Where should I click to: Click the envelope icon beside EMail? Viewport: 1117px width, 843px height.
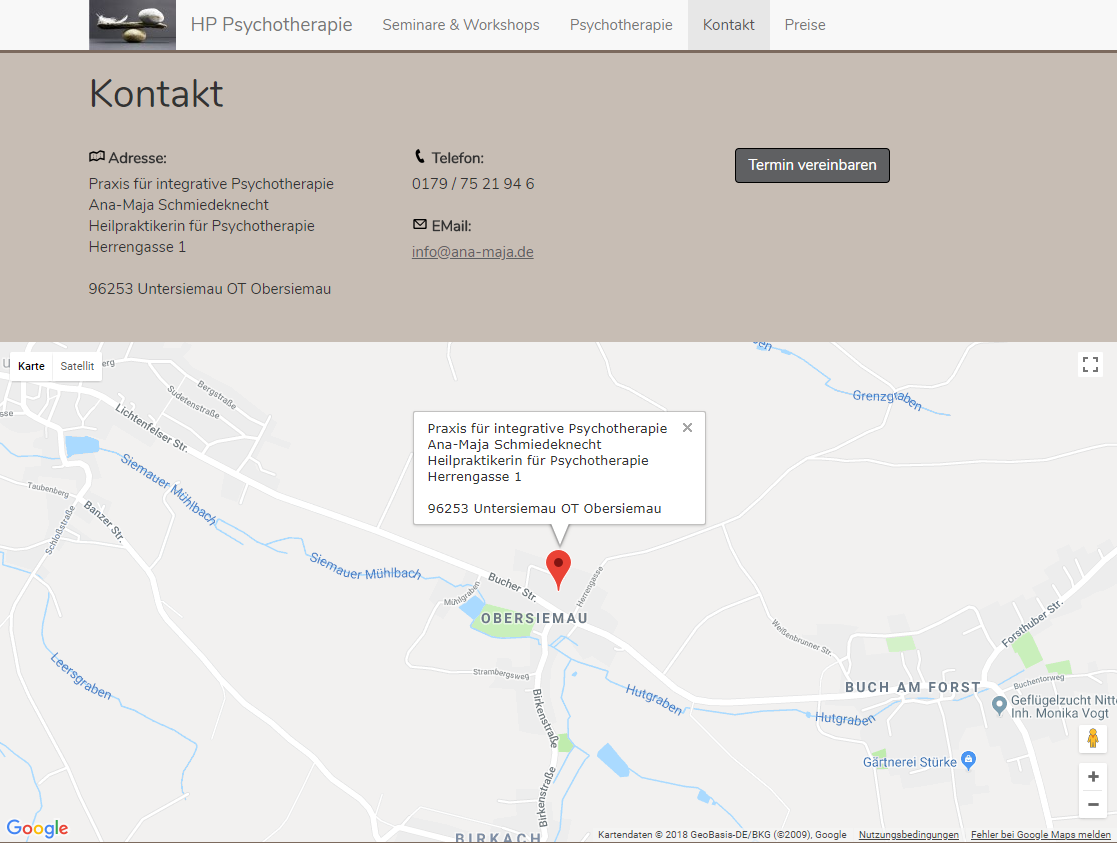(x=420, y=224)
